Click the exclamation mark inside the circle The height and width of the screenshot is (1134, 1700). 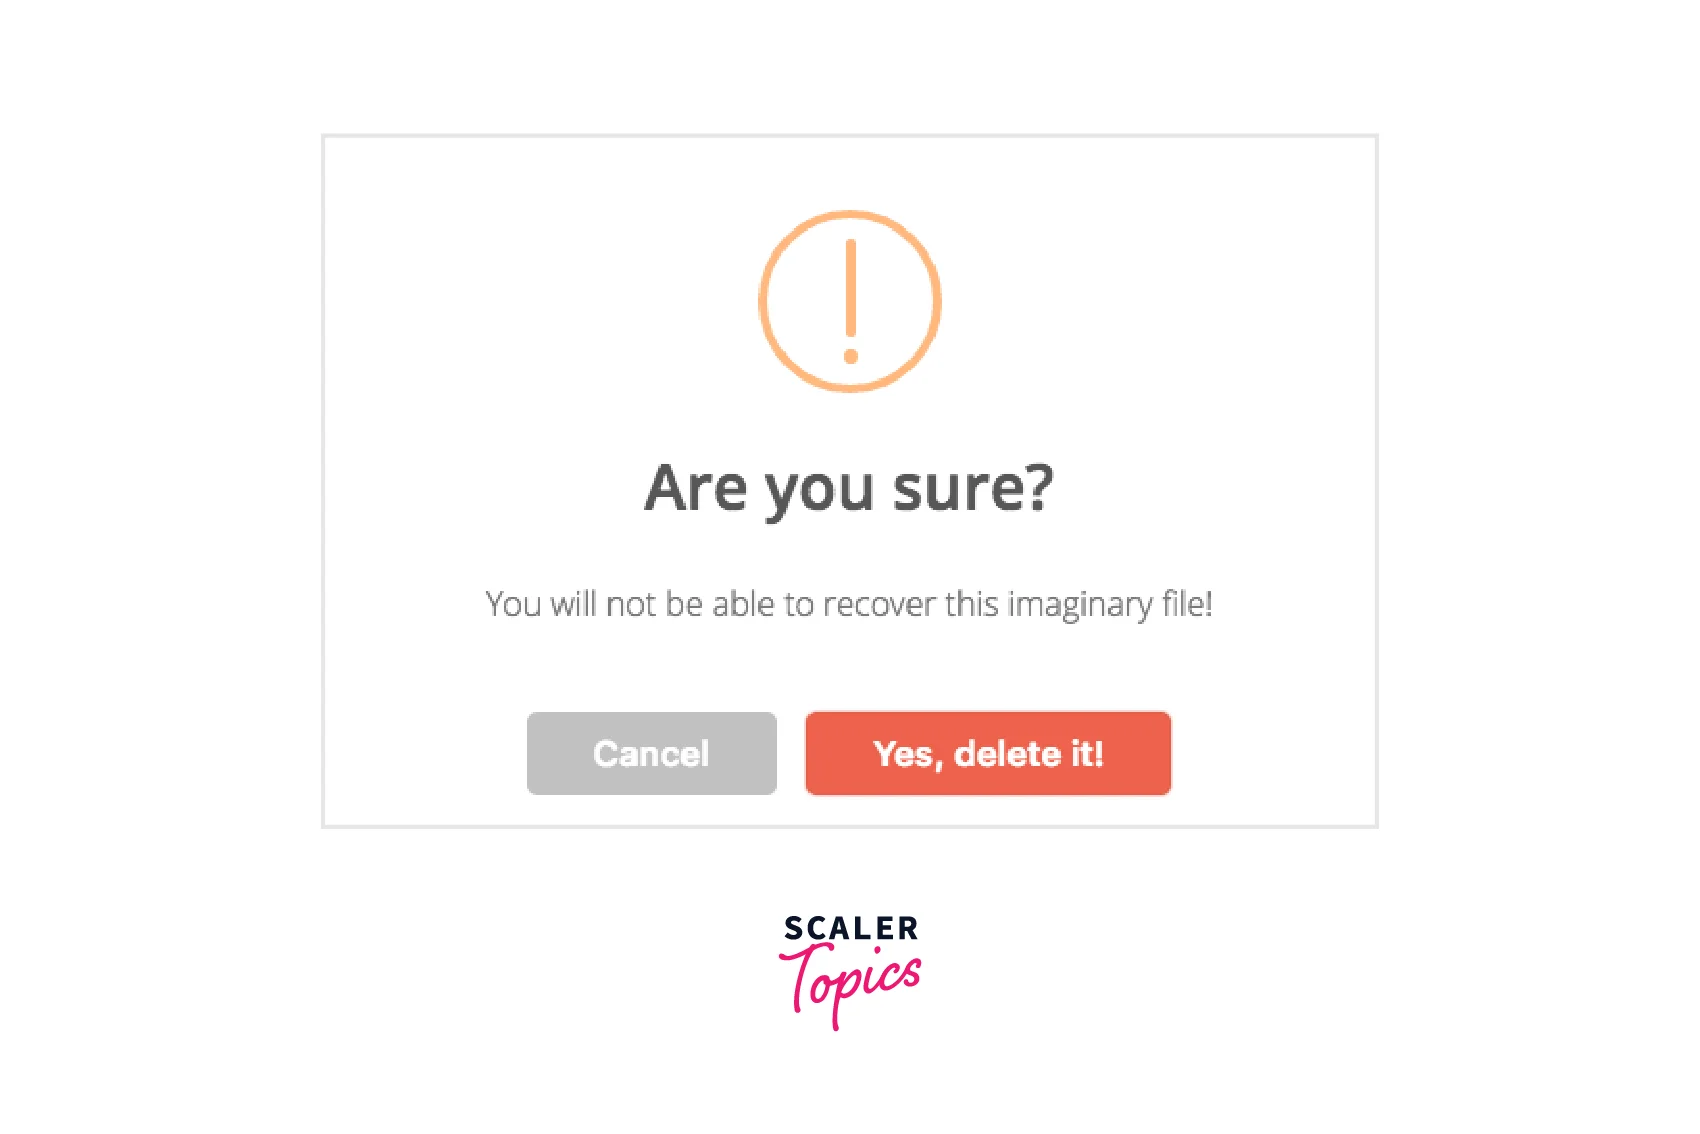pyautogui.click(x=850, y=288)
